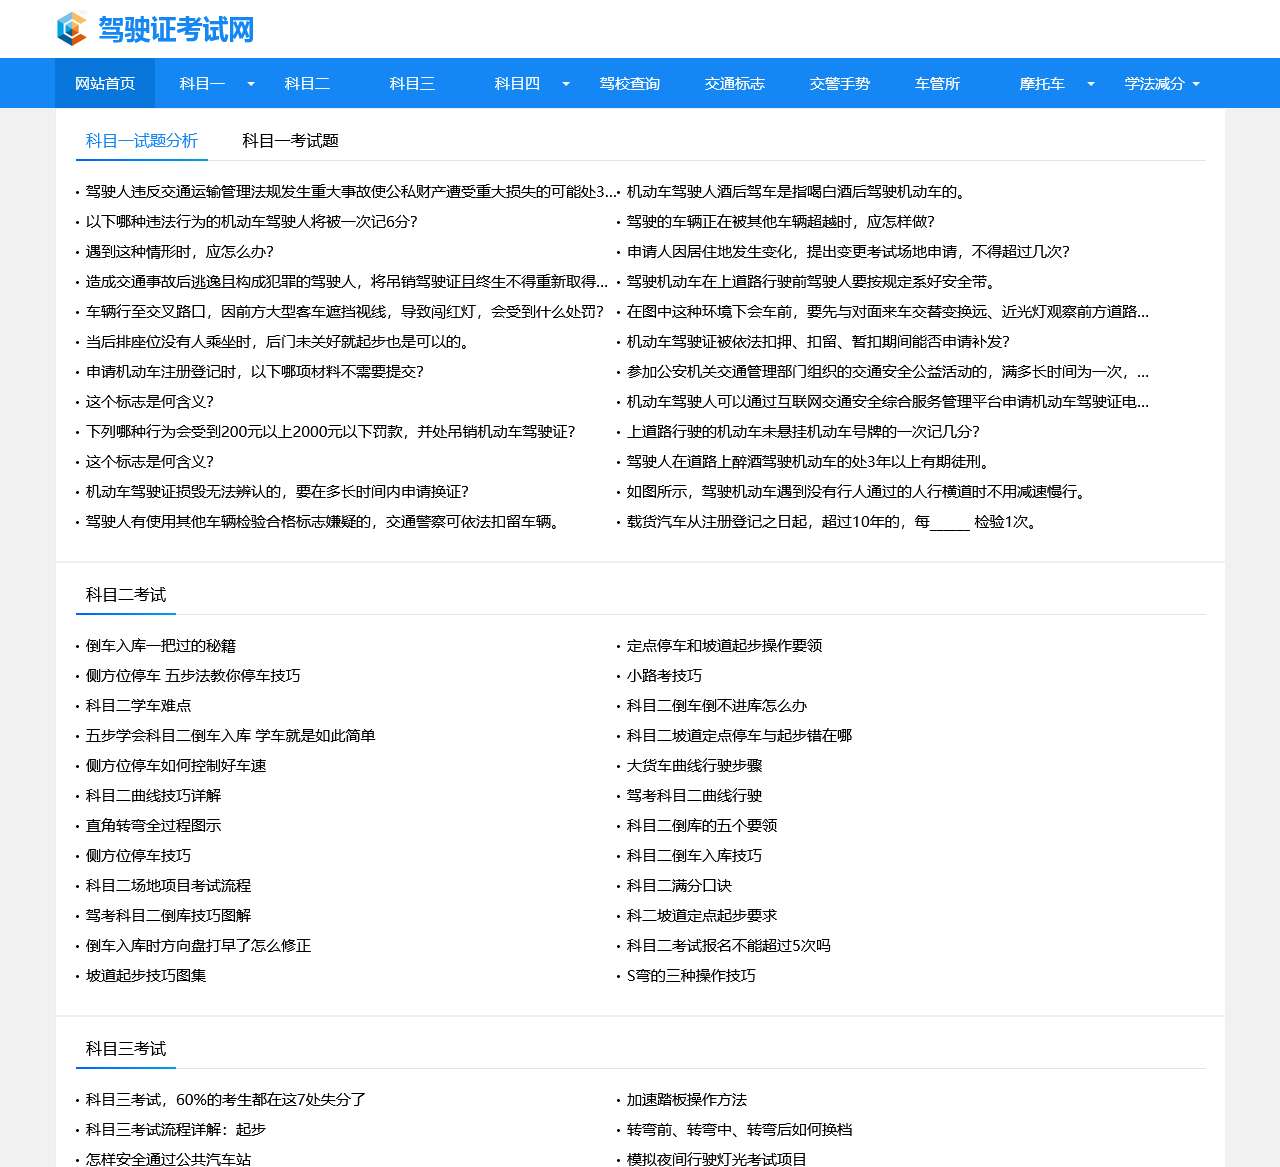Open 摩托车 in the navigation bar
This screenshot has height=1167, width=1280.
1042,84
